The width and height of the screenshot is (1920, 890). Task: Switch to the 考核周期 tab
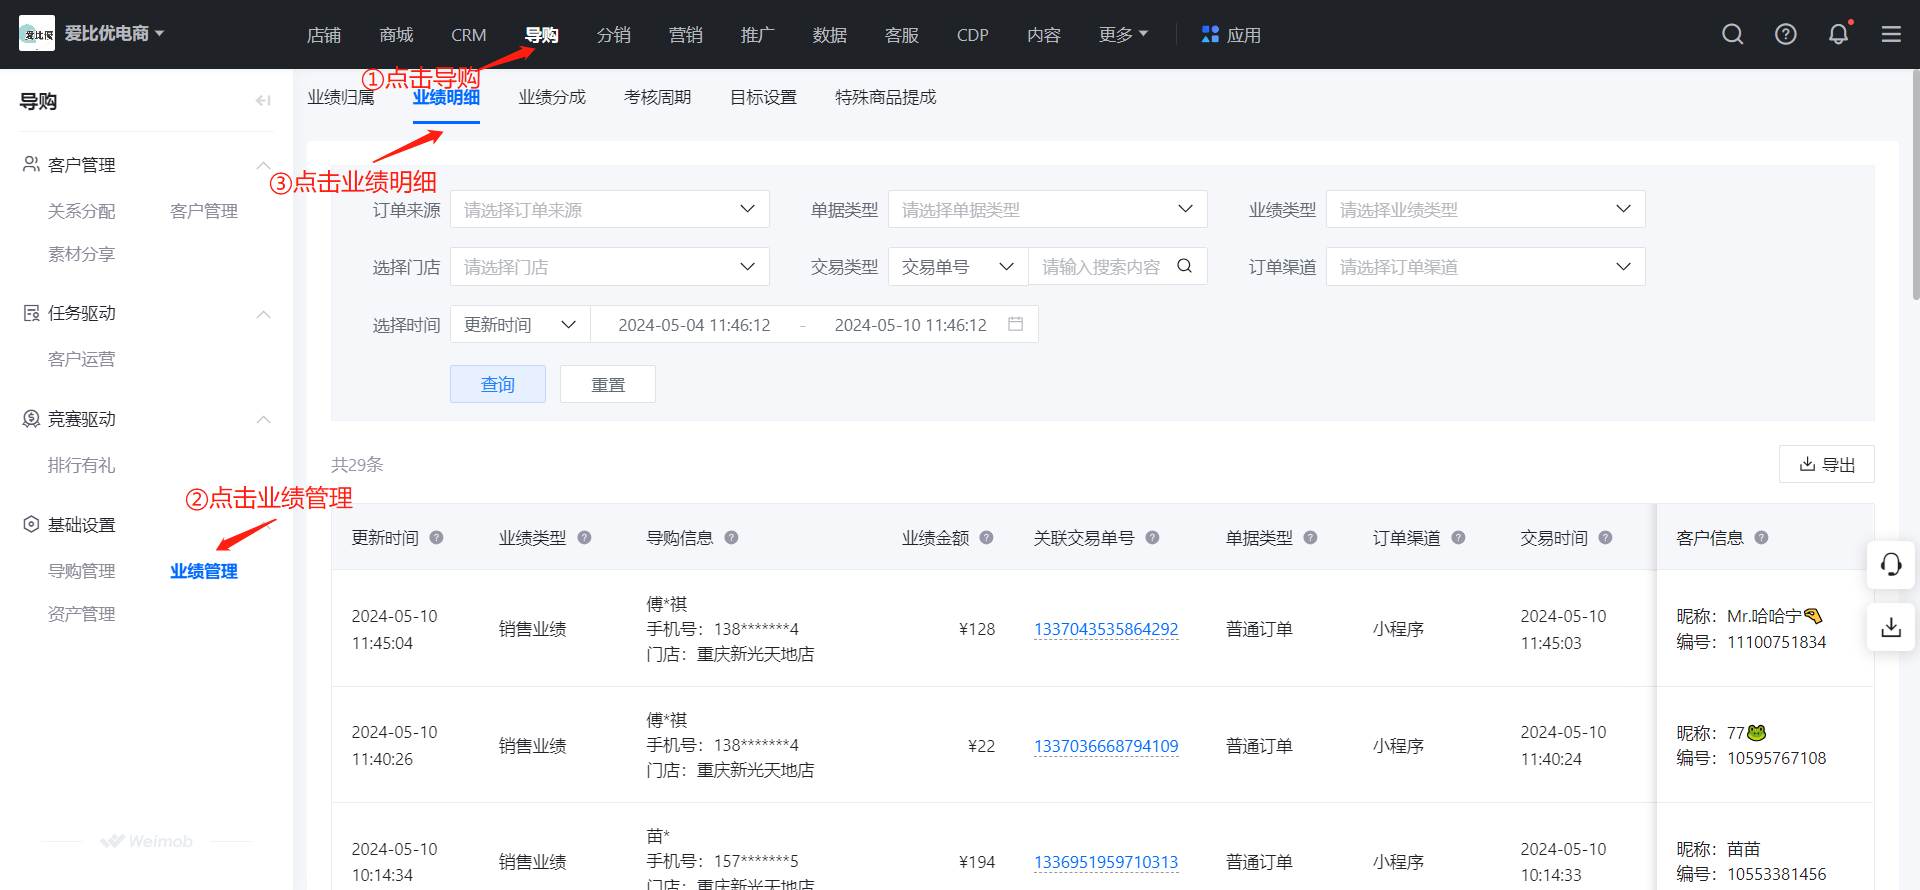pos(657,97)
